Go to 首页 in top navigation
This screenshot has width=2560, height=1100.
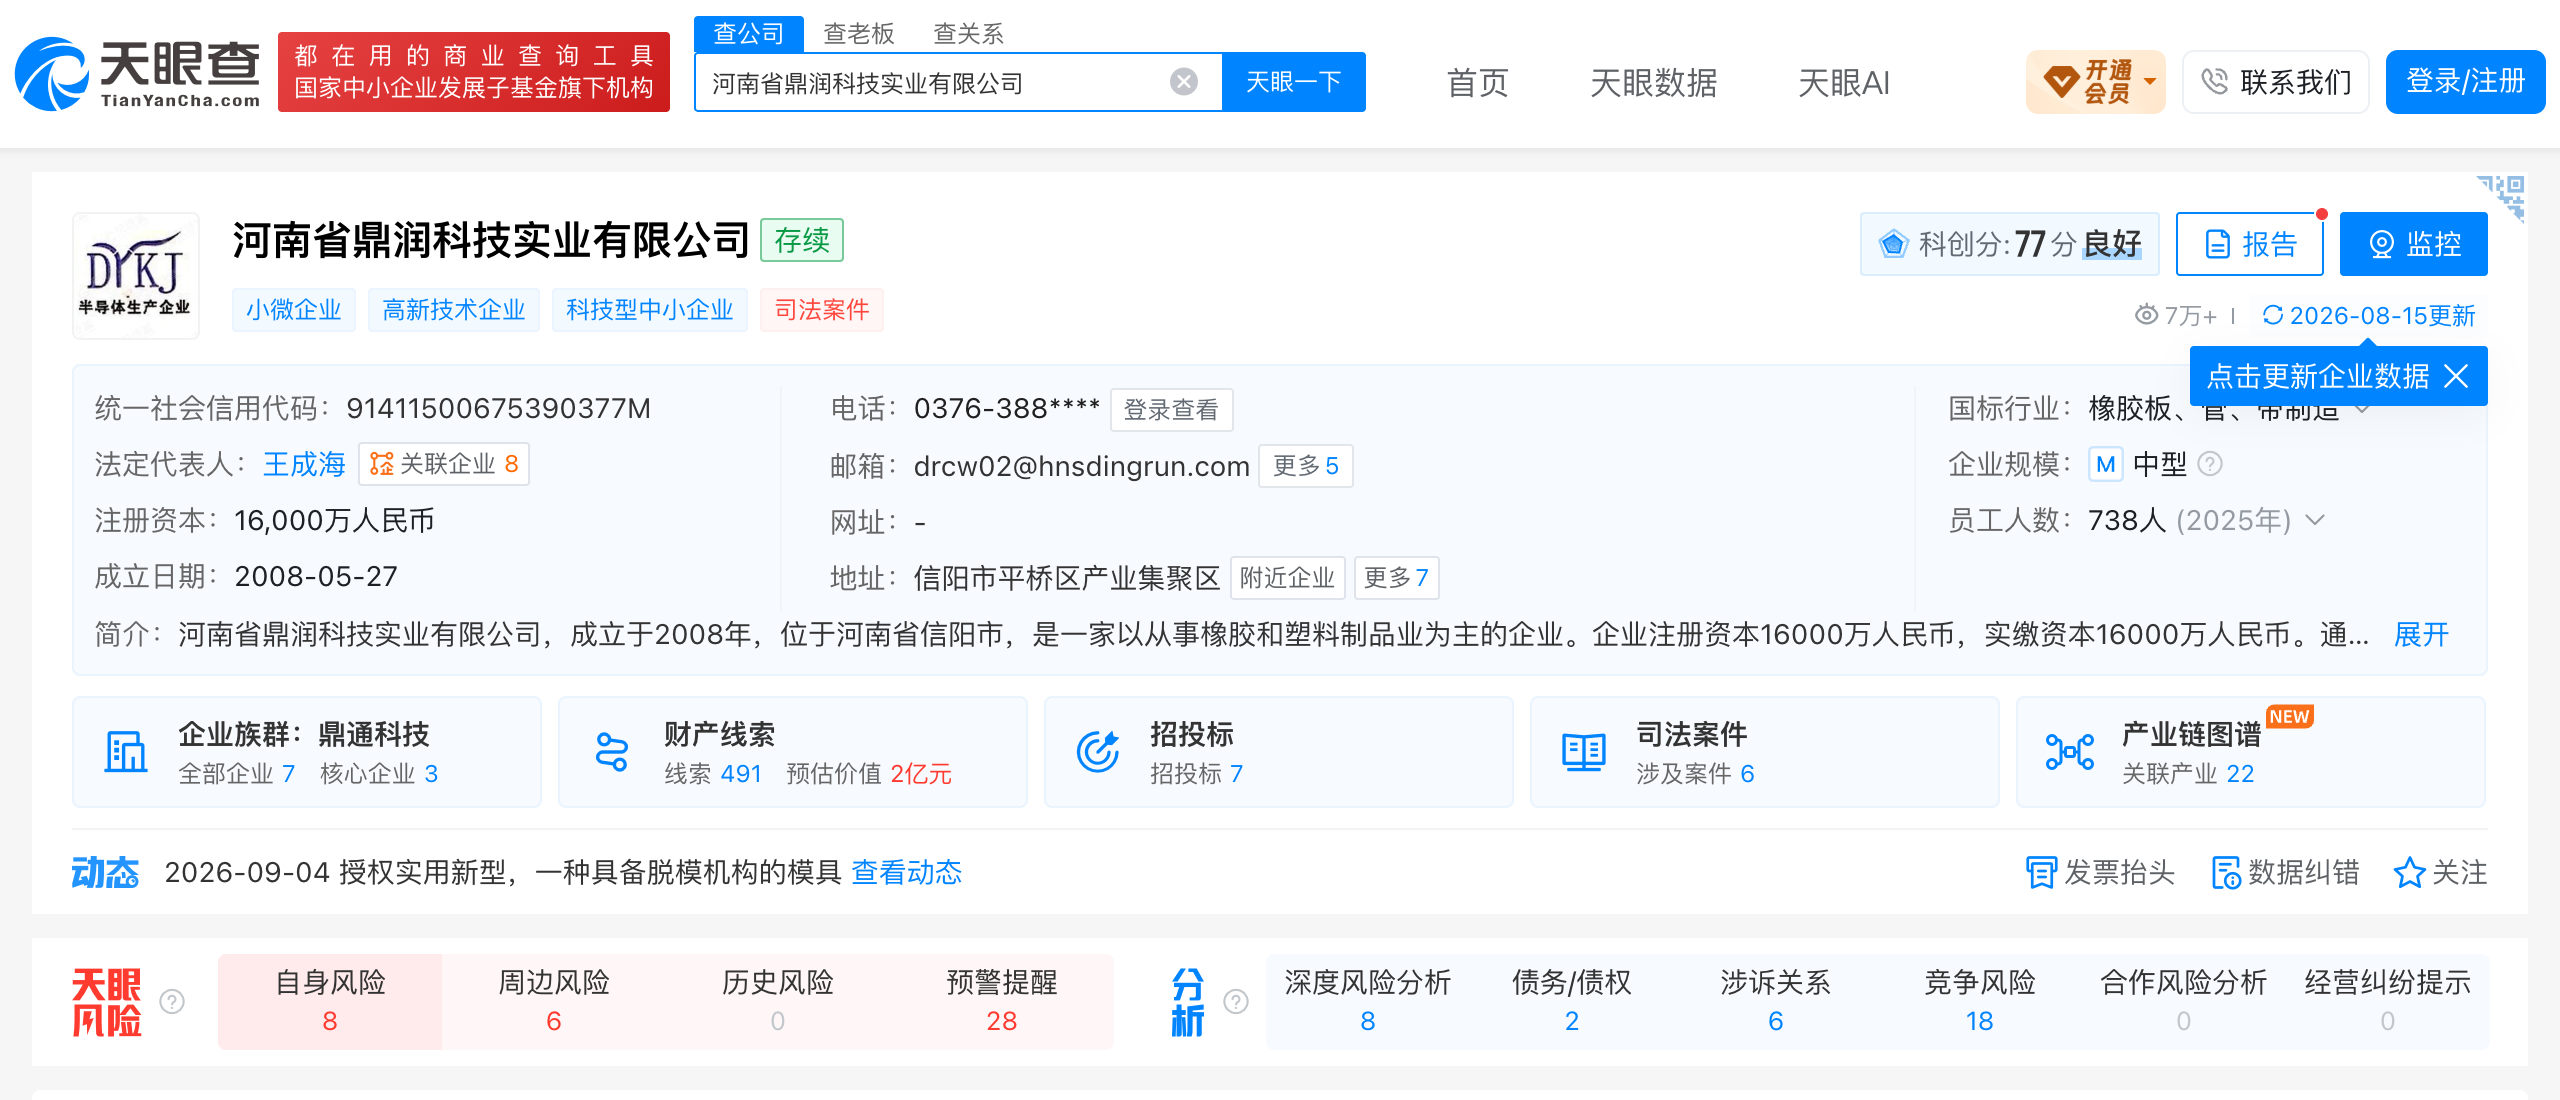(x=1477, y=82)
